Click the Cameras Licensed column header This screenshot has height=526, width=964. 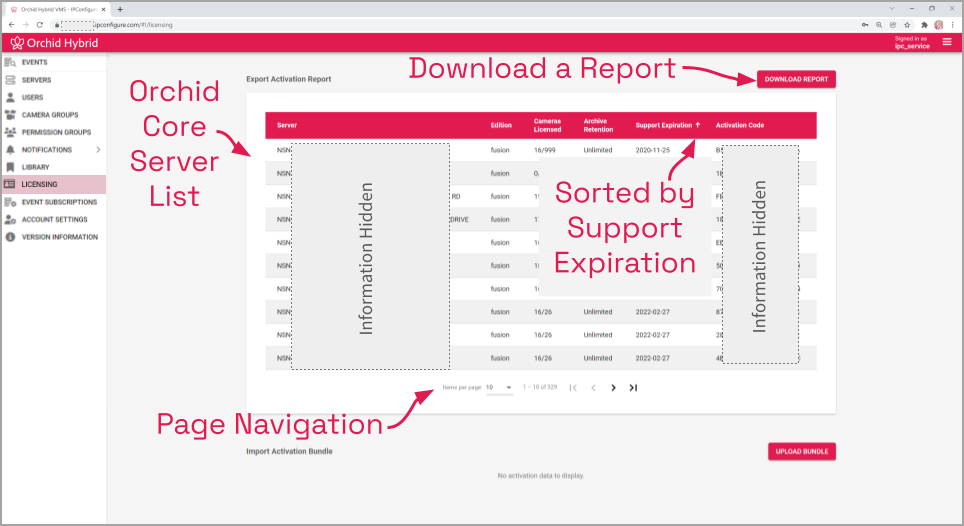pos(547,125)
